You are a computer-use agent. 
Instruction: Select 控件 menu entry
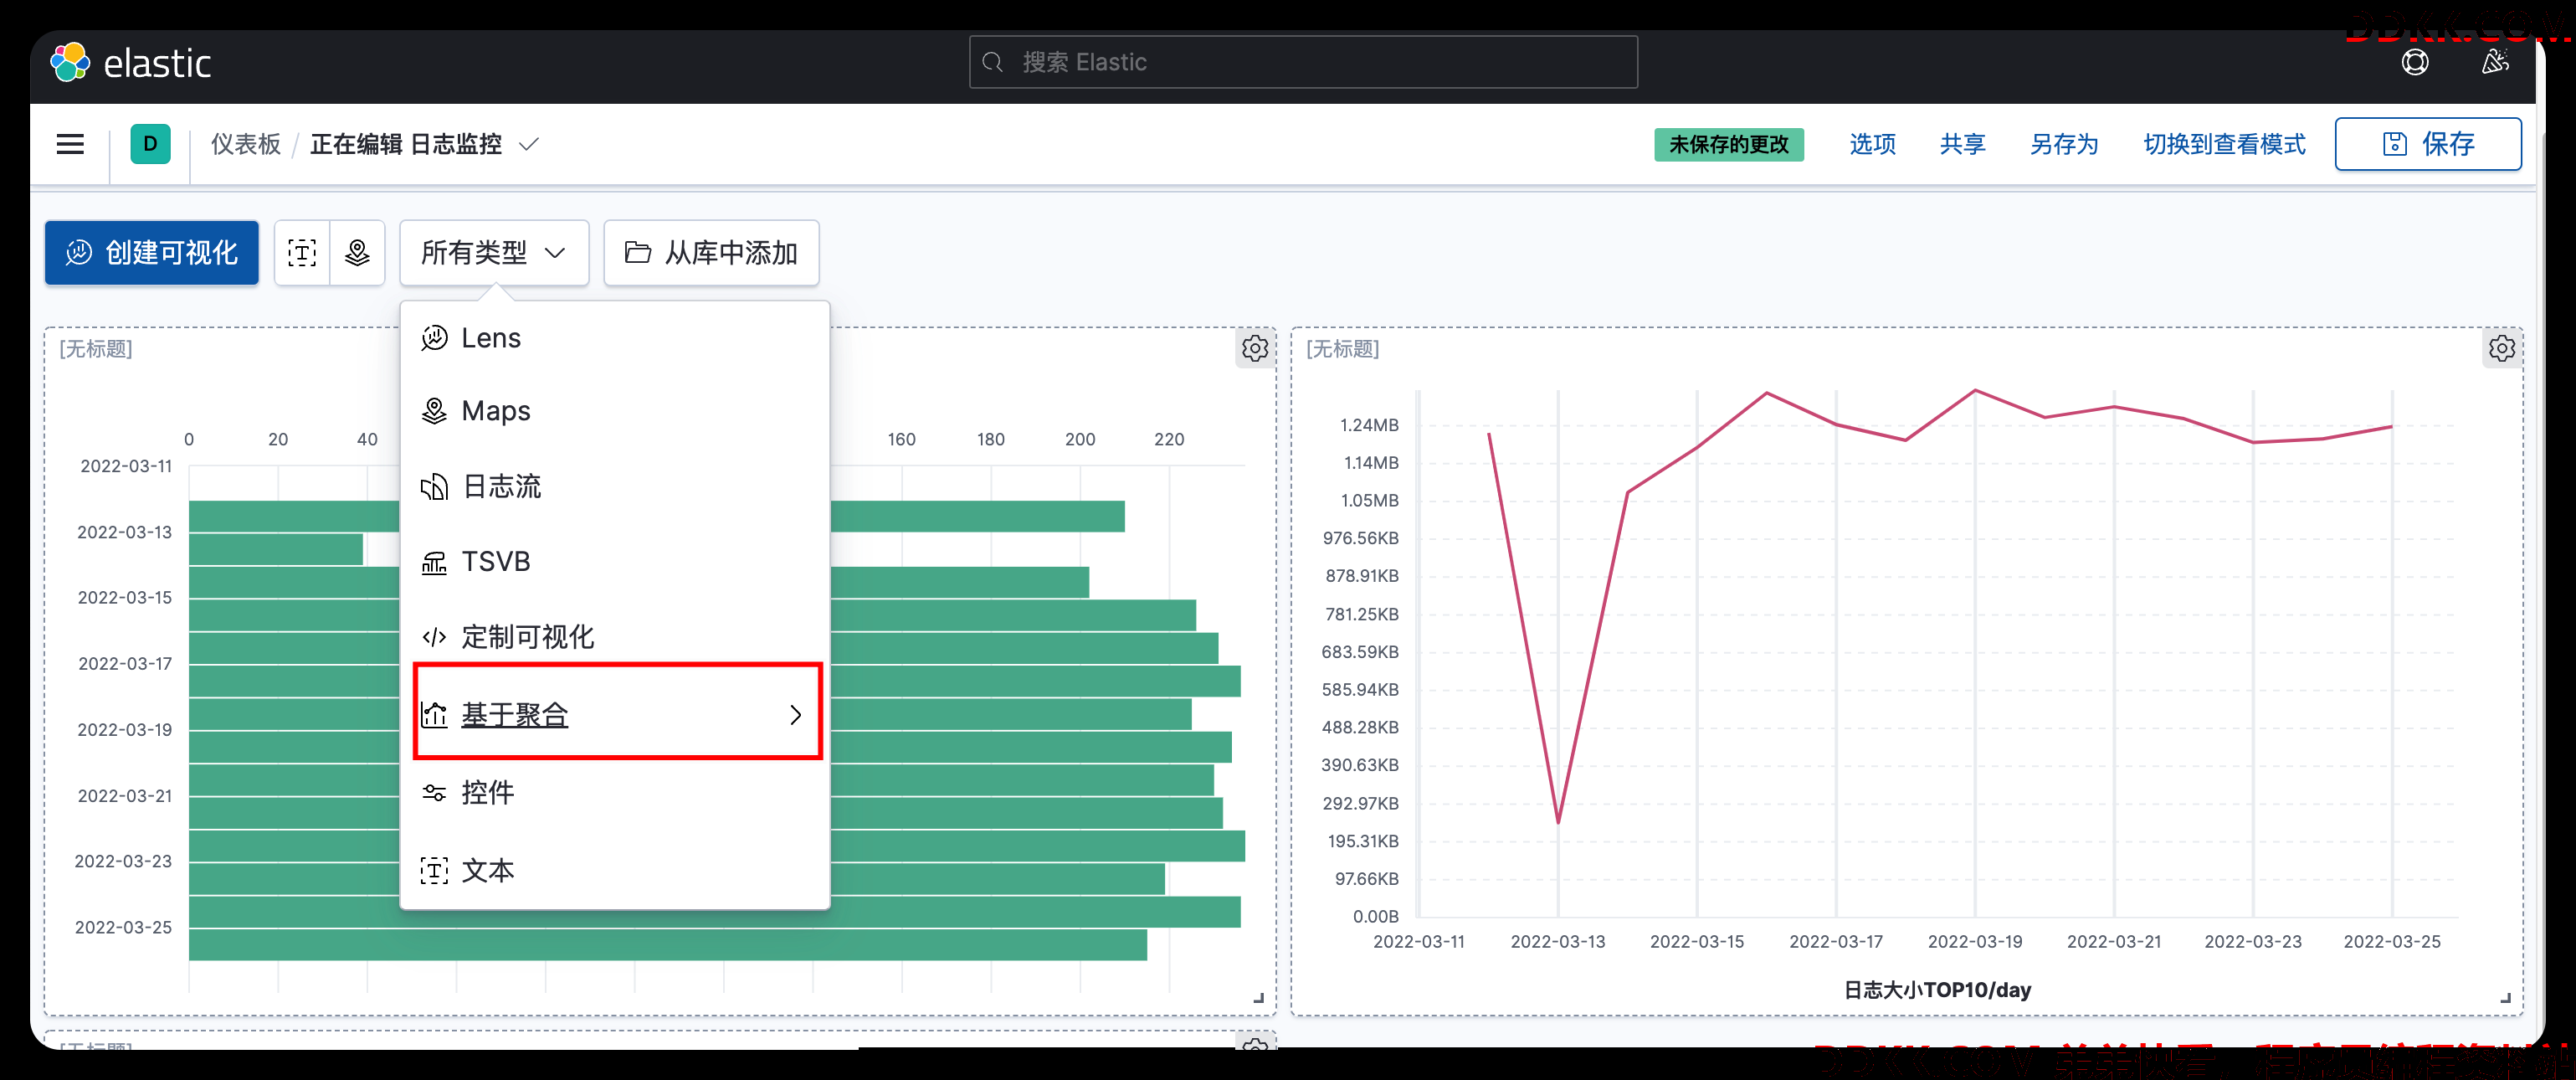(614, 793)
